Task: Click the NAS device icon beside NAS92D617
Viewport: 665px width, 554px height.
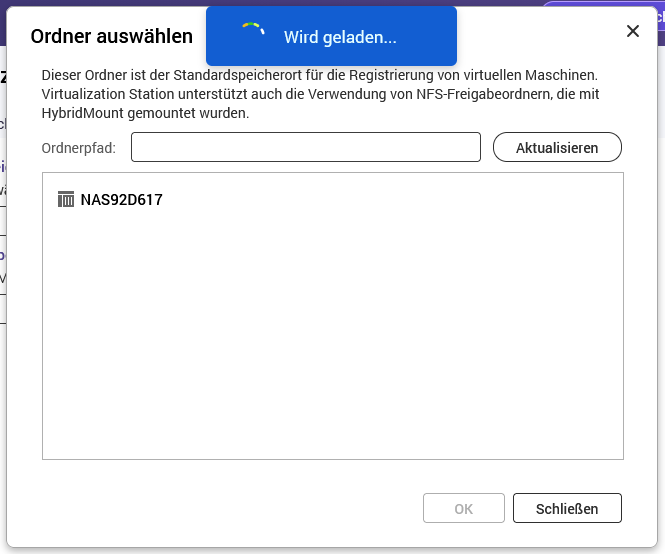Action: point(66,199)
